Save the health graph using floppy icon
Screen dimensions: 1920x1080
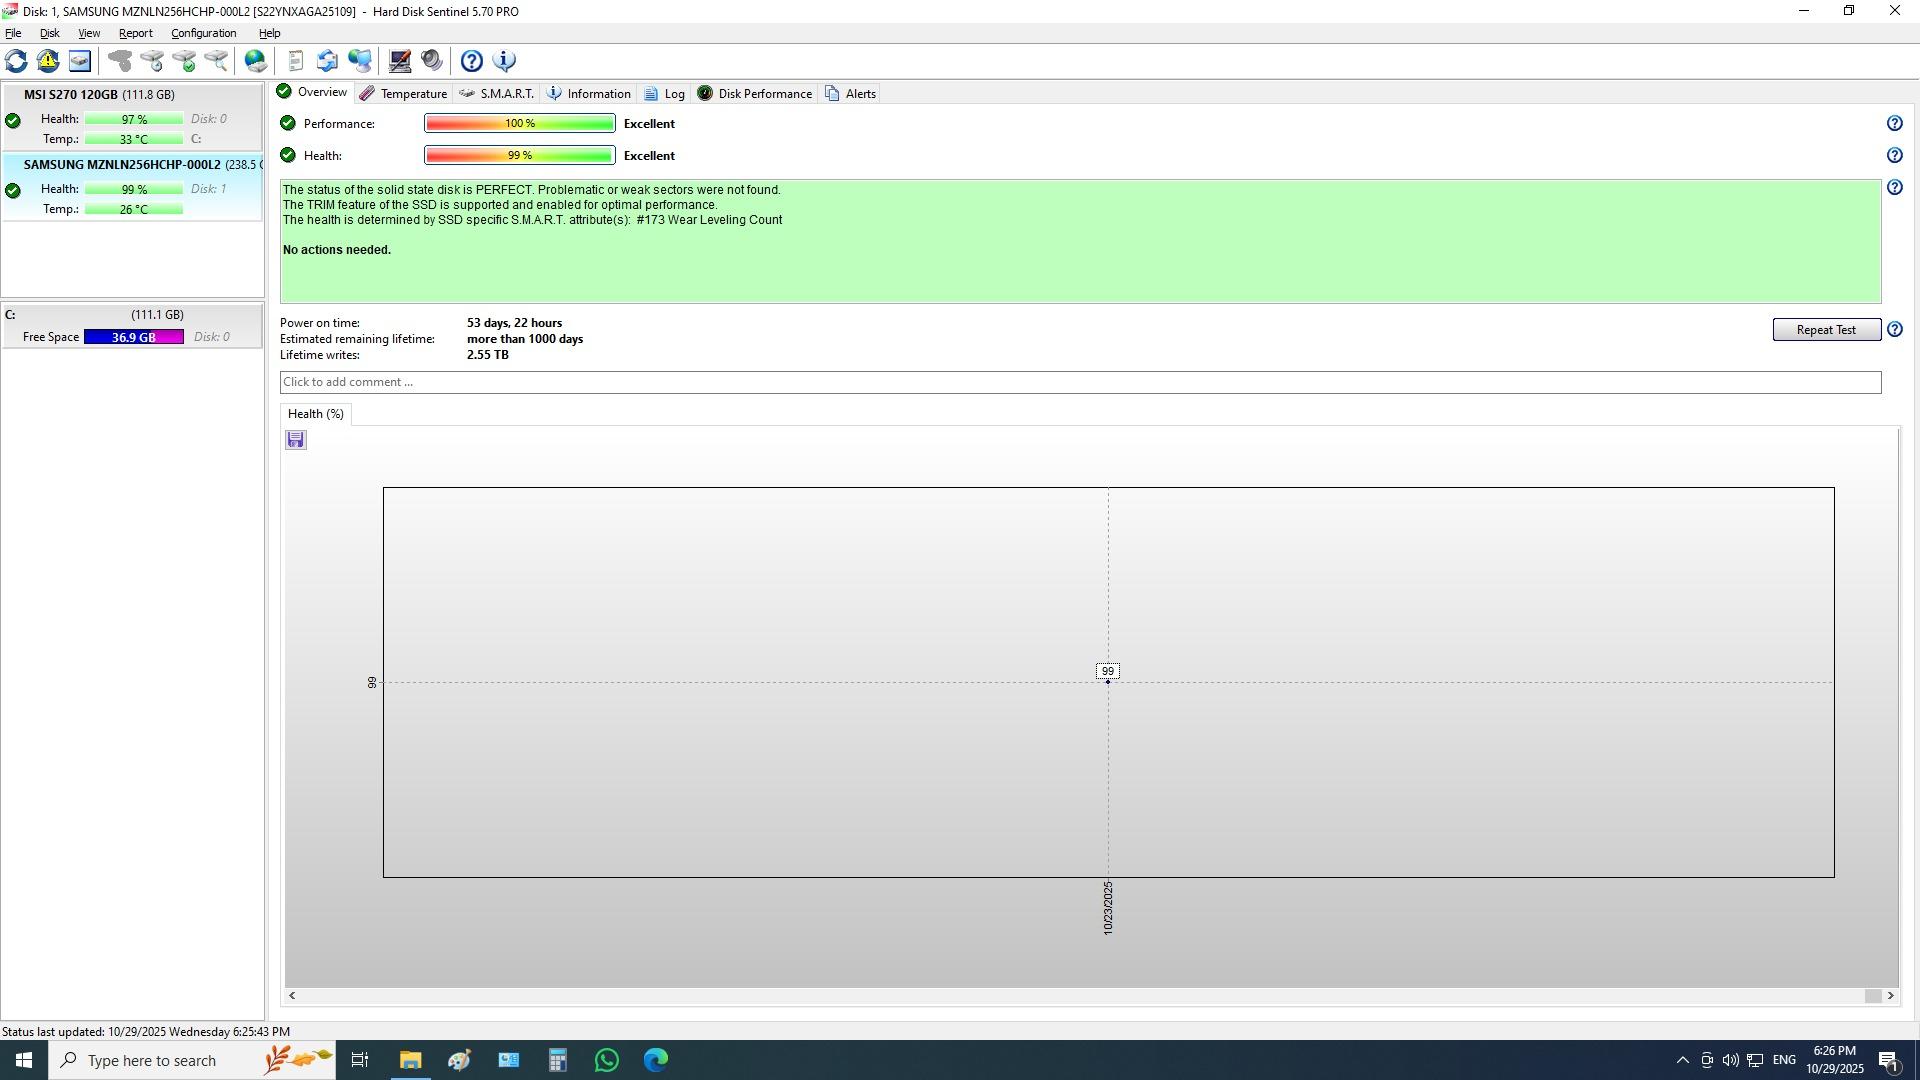[295, 440]
